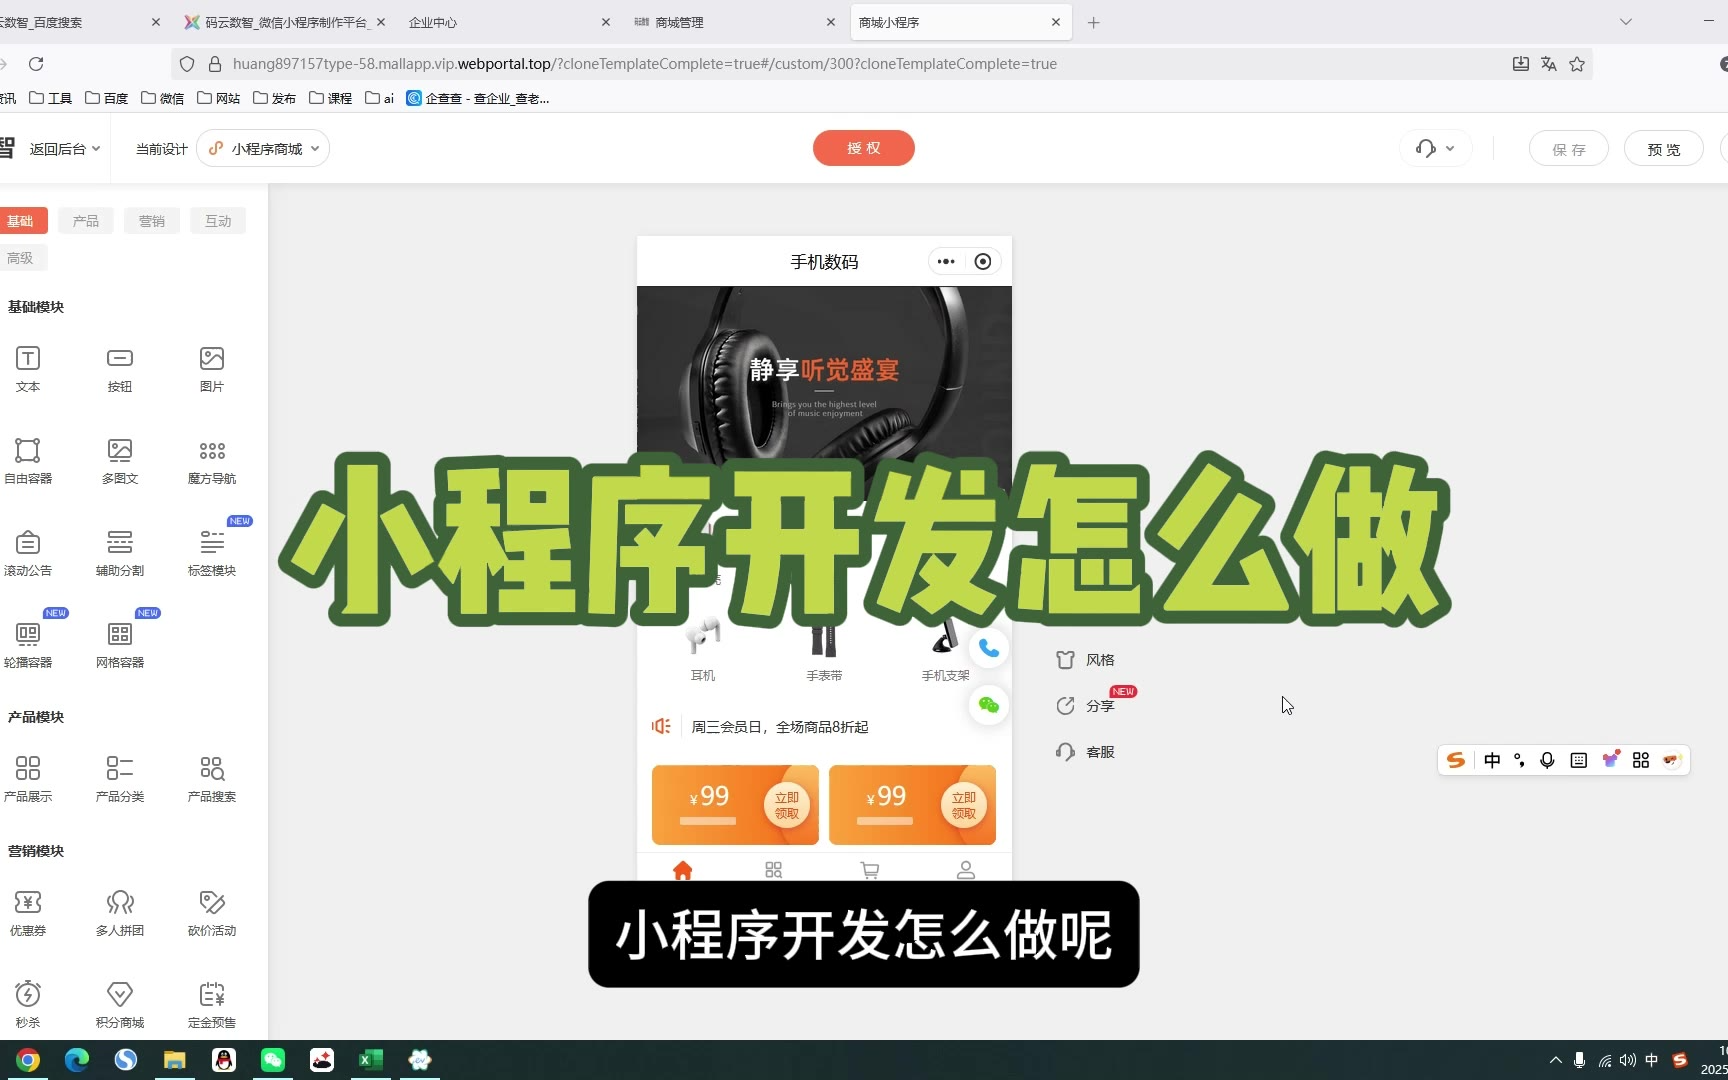Switch to the 基础 module tab
The width and height of the screenshot is (1728, 1080).
coord(20,221)
